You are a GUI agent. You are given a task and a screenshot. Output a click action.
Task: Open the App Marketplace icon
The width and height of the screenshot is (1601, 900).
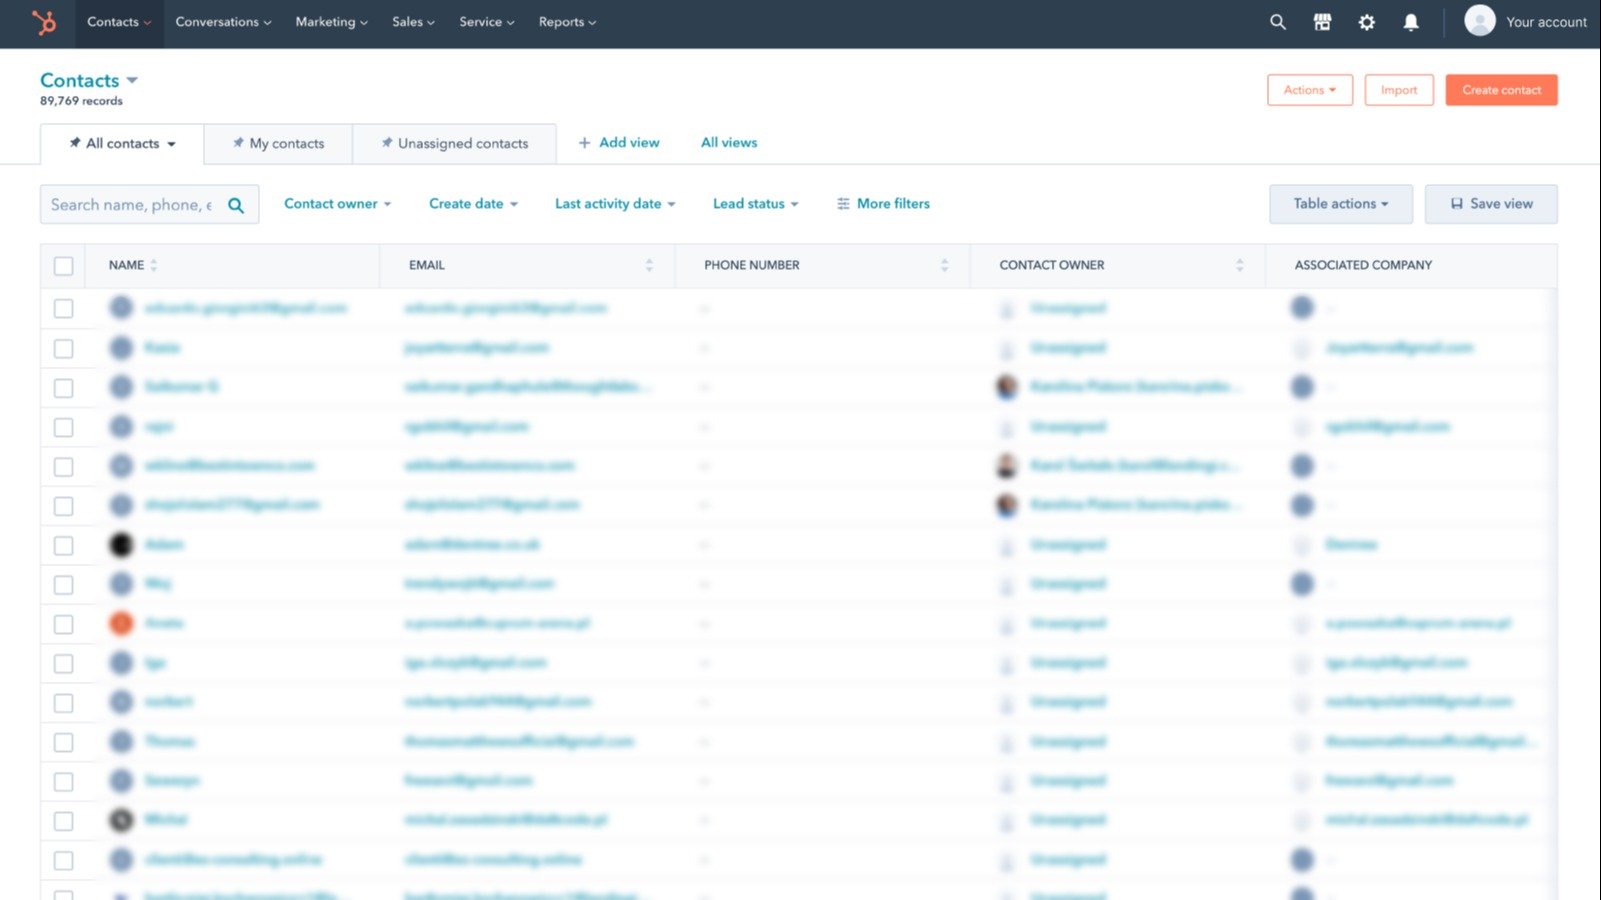[x=1322, y=21]
